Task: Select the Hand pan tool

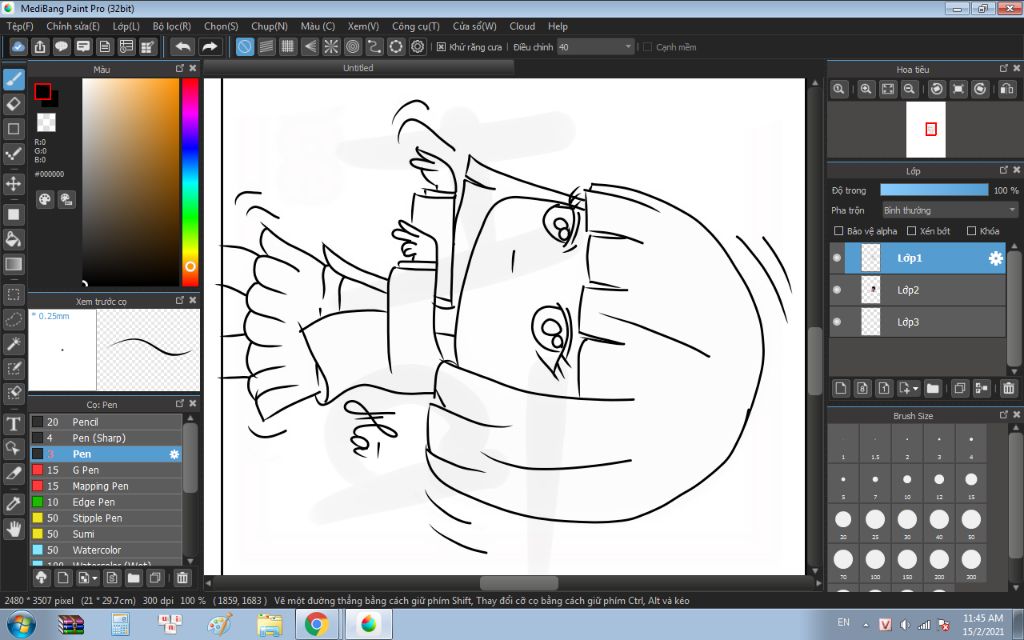Action: 14,528
